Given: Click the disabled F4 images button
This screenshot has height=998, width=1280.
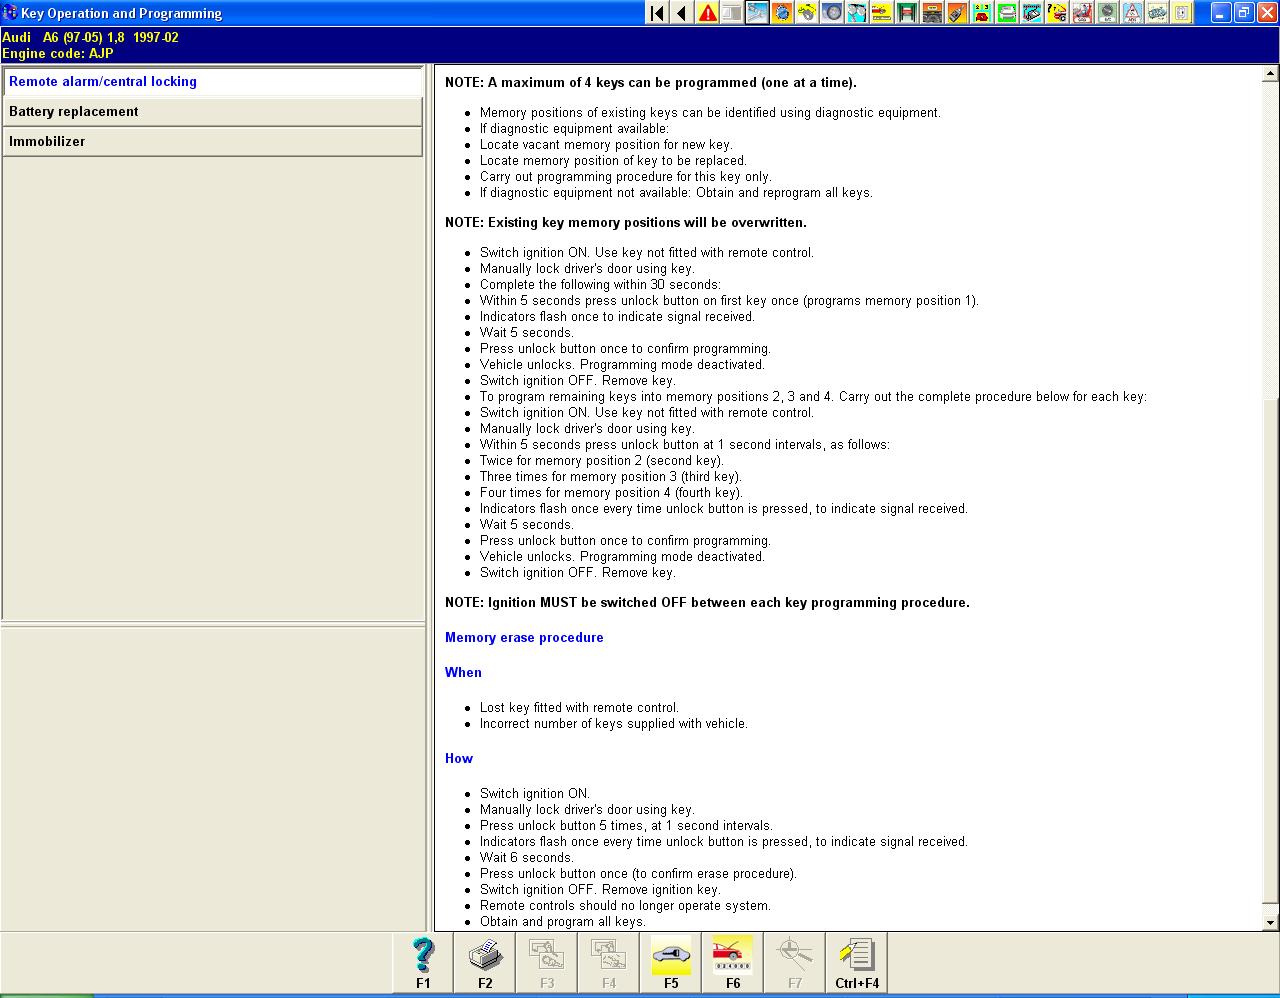Looking at the screenshot, I should 609,963.
